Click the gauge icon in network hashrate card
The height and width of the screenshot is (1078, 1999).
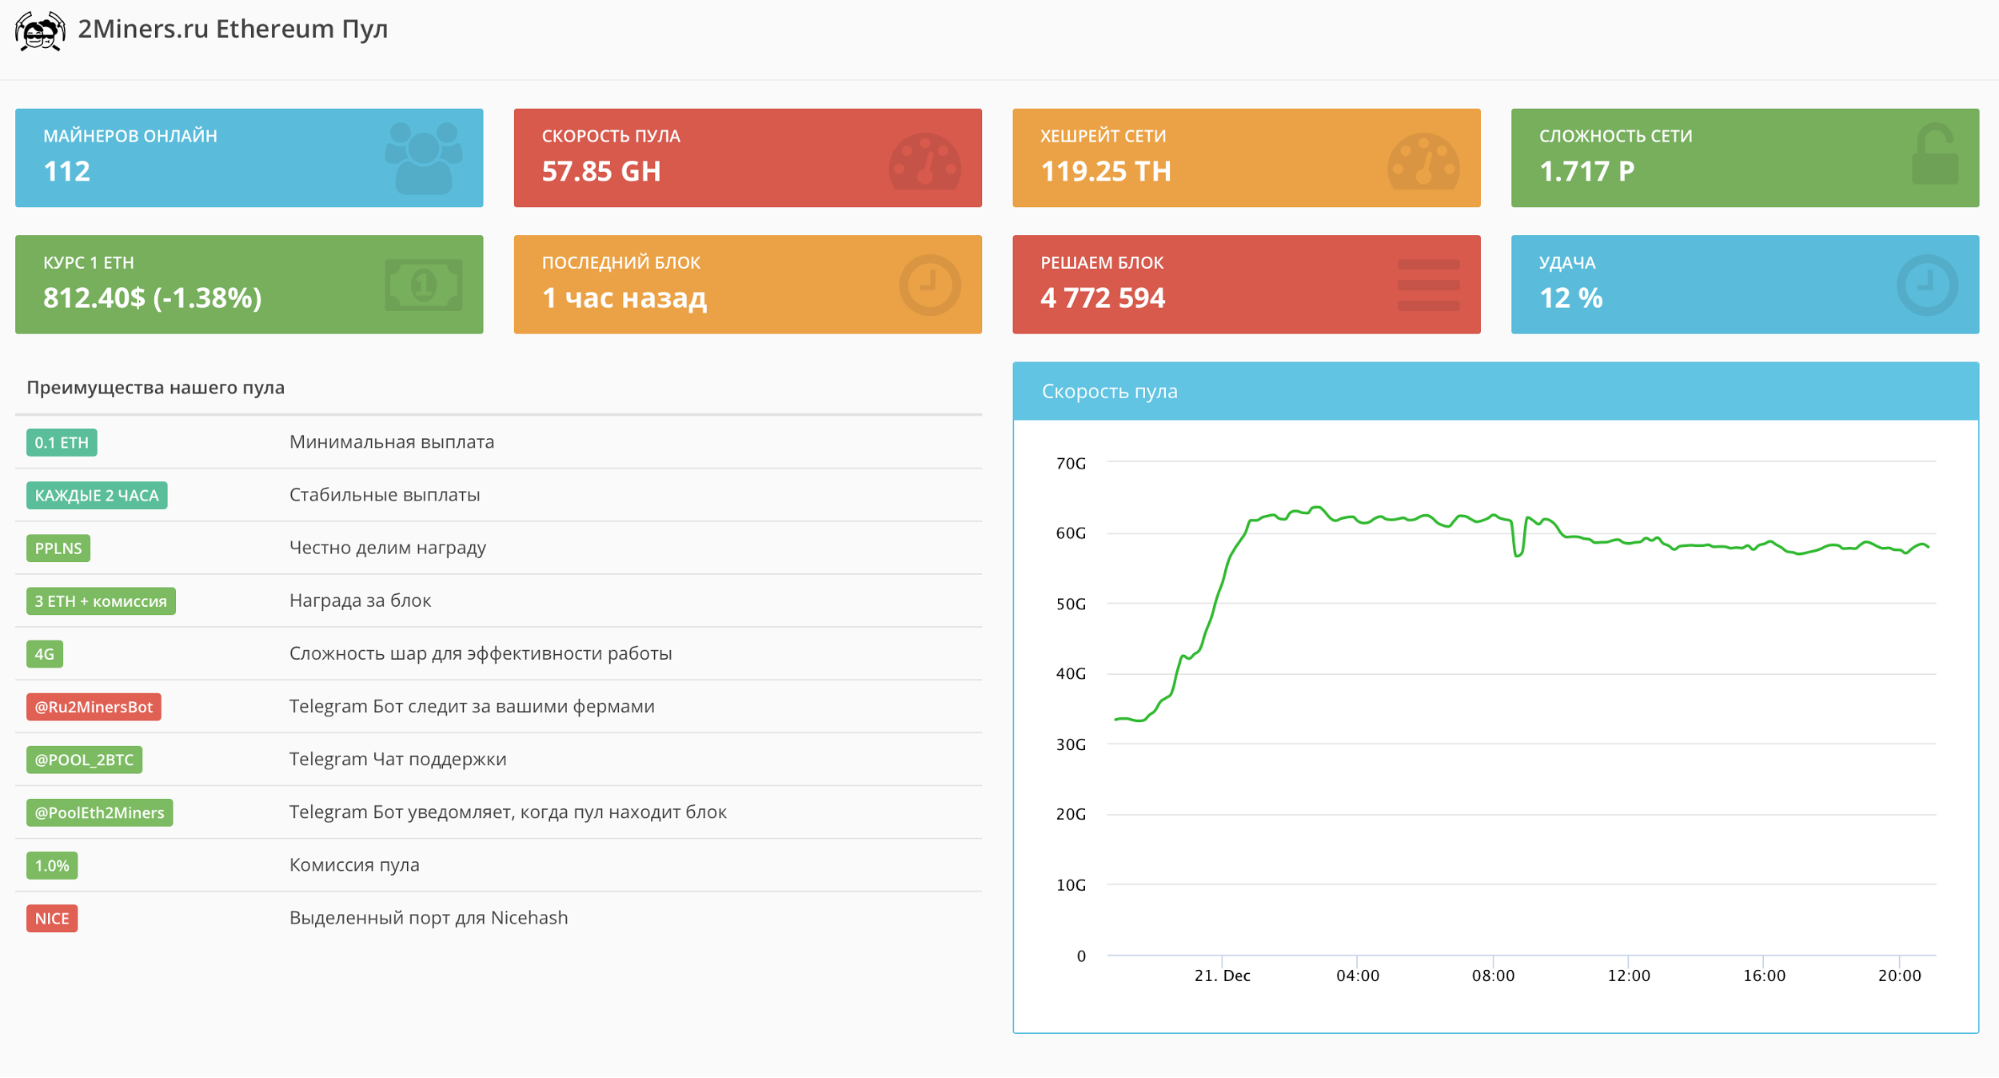pyautogui.click(x=1423, y=161)
